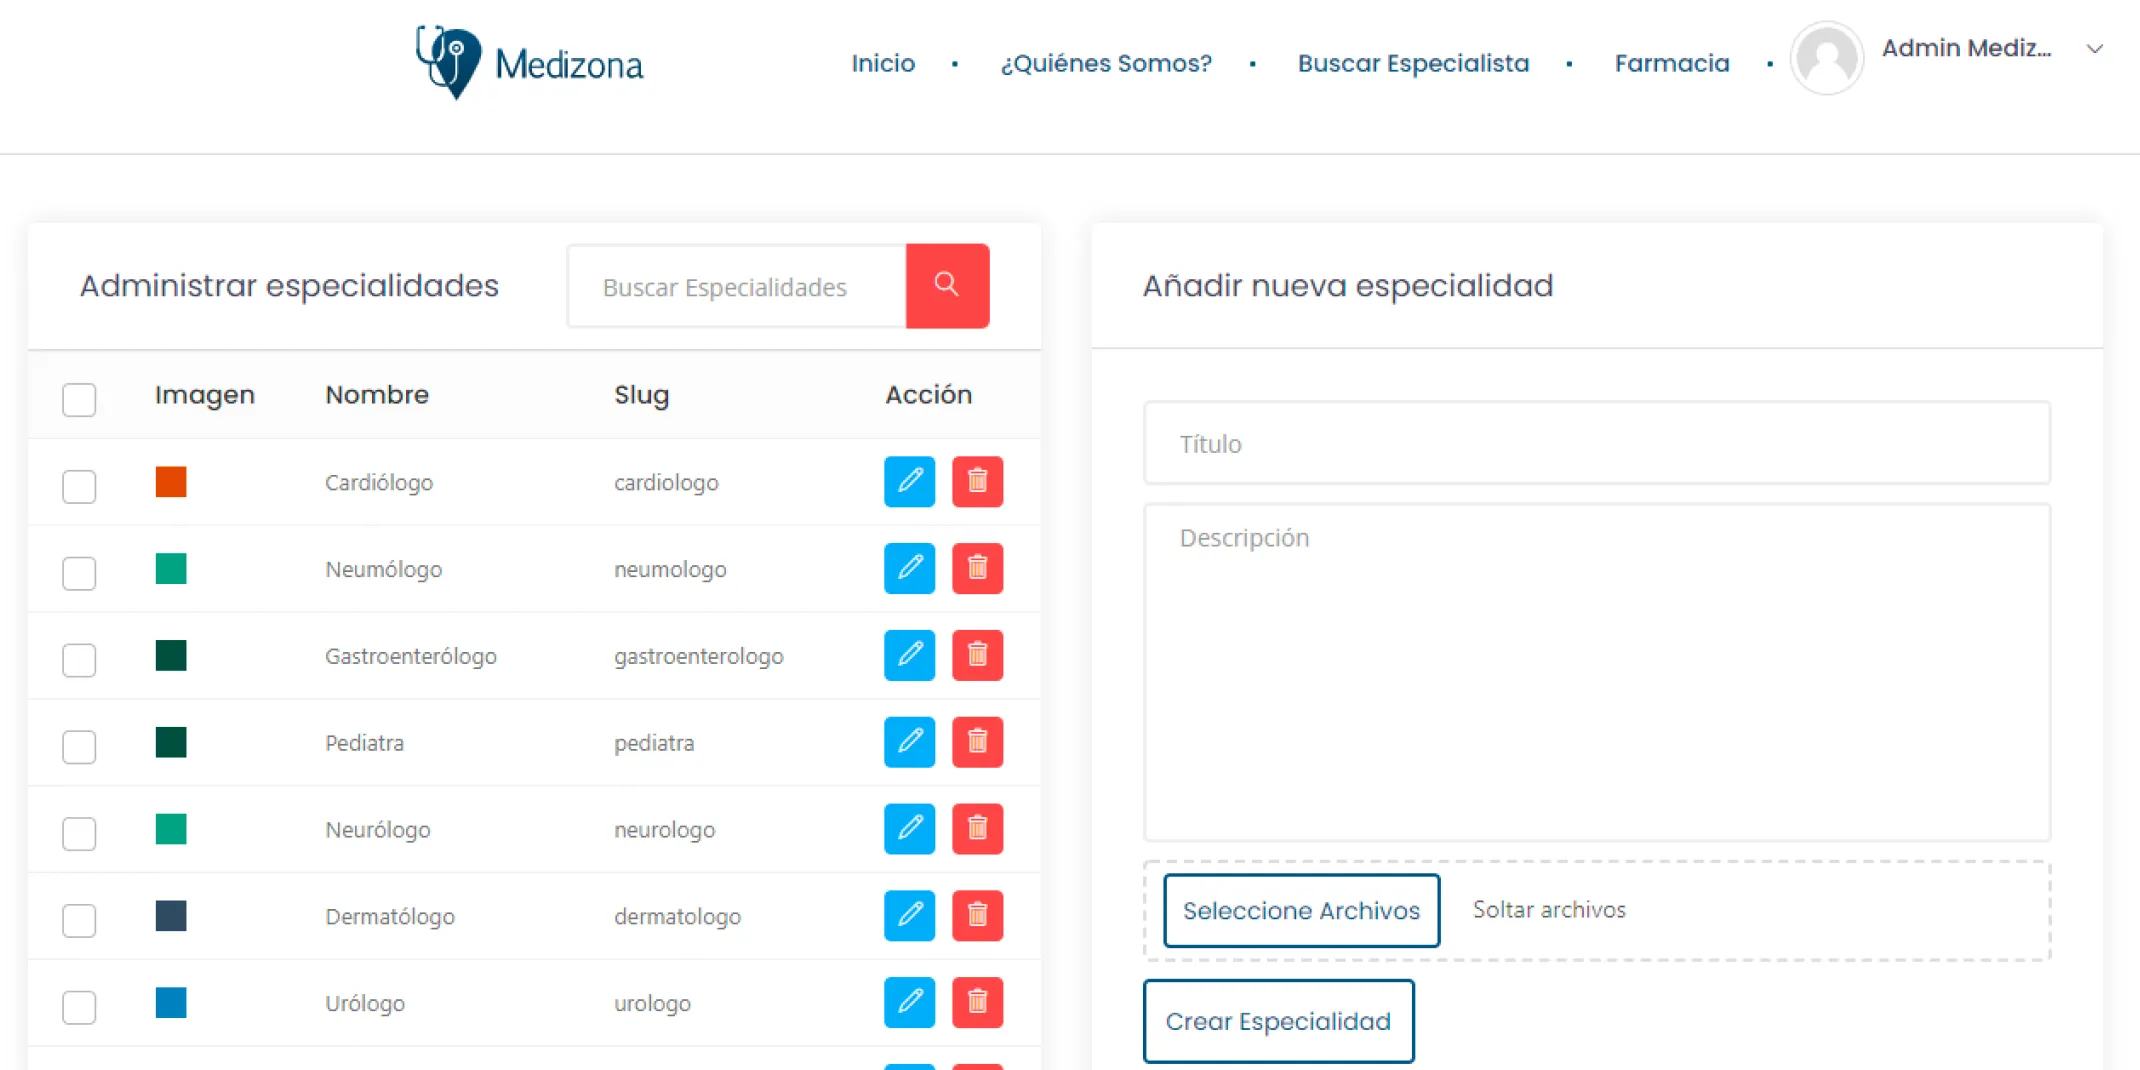Focus the Descripción text area
The image size is (2140, 1070).
point(1597,672)
